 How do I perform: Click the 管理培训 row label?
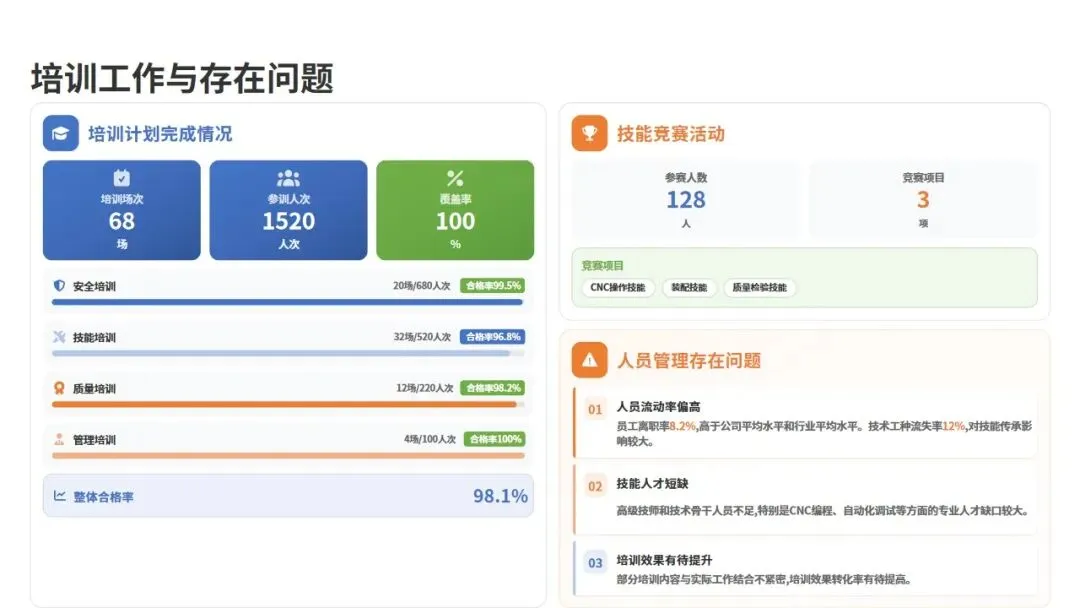[94, 439]
